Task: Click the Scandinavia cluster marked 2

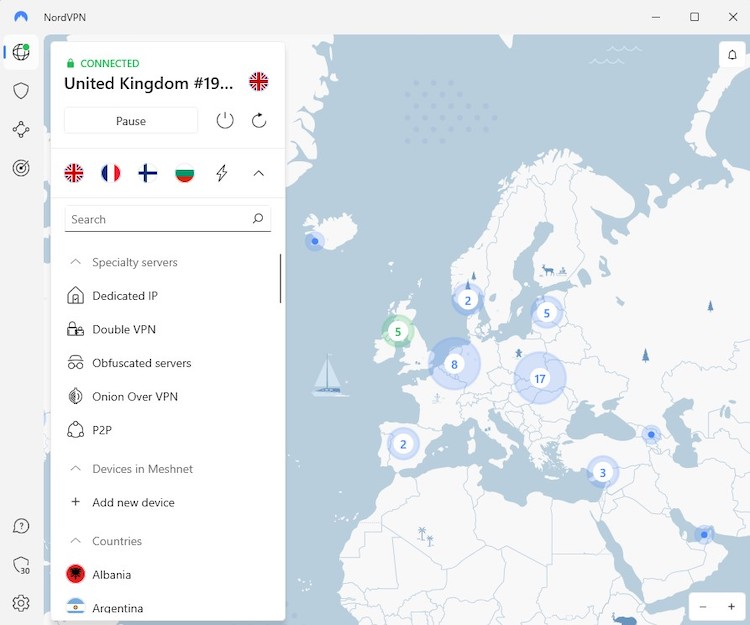Action: point(468,300)
